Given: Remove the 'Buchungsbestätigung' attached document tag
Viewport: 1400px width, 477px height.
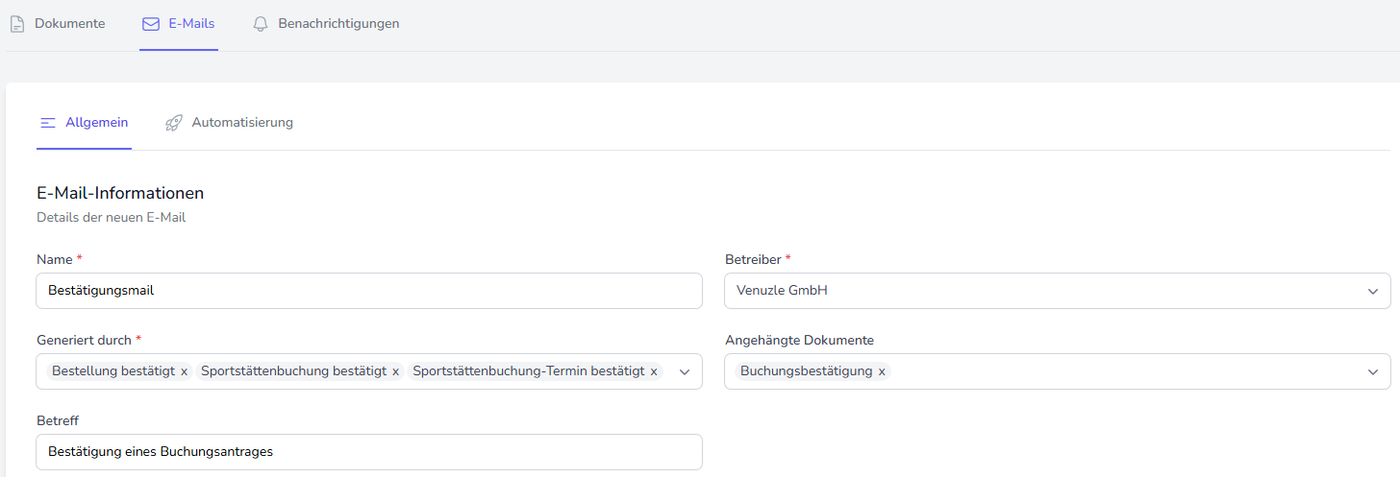Looking at the screenshot, I should point(882,372).
